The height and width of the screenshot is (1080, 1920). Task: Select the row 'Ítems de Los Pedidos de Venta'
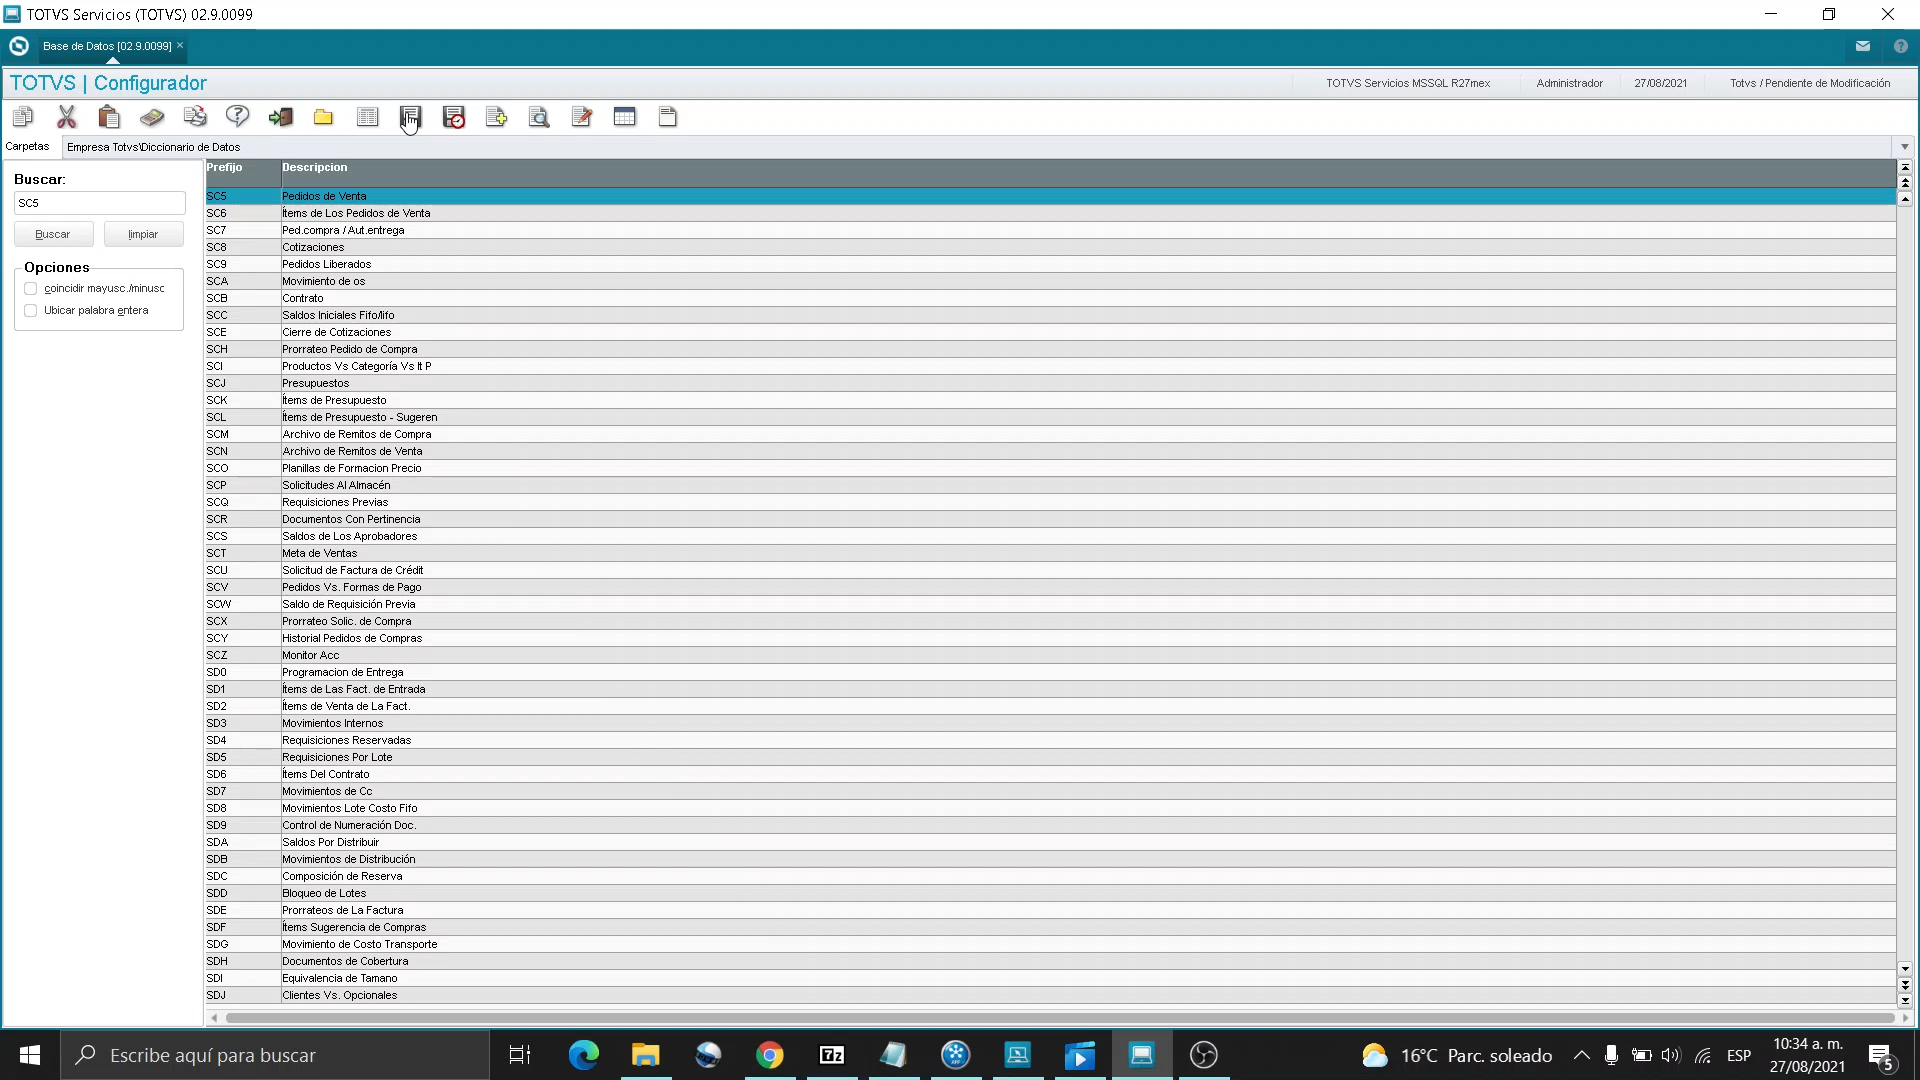(1050, 213)
